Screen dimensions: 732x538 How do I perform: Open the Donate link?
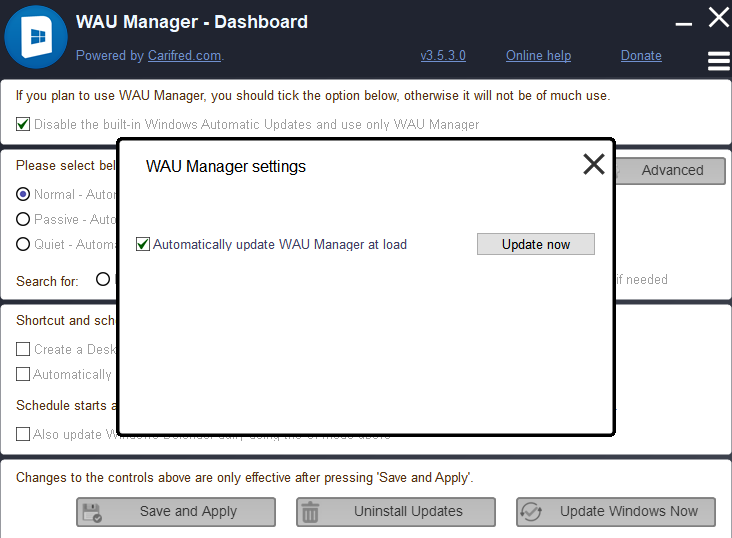(x=641, y=56)
